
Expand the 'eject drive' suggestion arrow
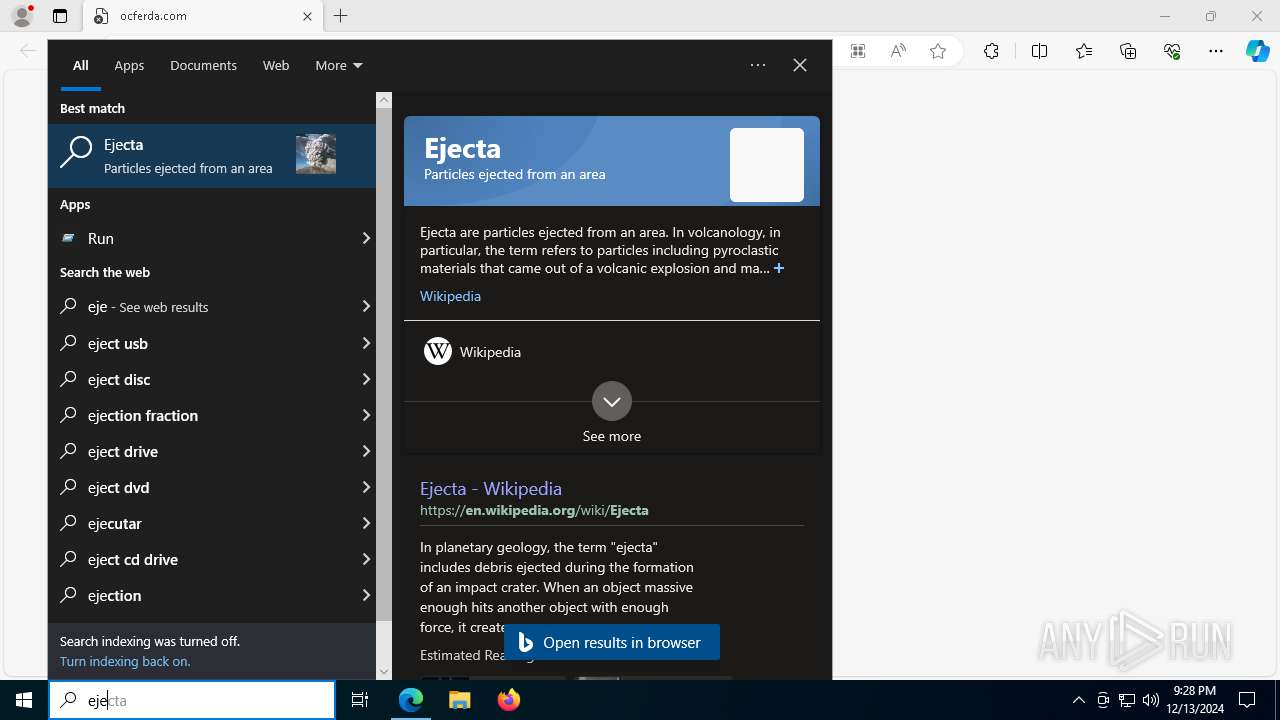tap(366, 451)
